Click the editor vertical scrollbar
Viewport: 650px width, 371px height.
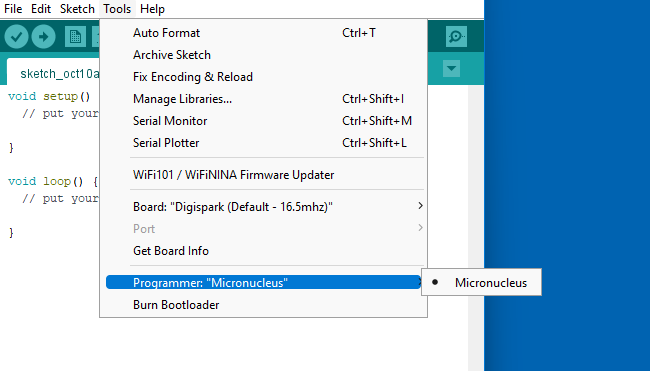pyautogui.click(x=476, y=228)
